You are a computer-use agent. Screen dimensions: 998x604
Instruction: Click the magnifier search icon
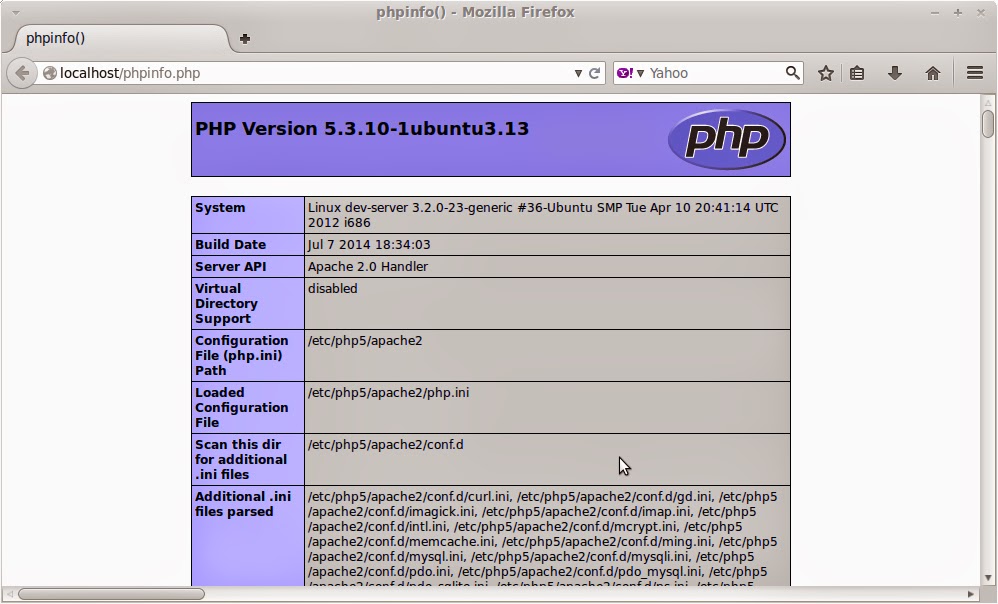click(x=792, y=73)
